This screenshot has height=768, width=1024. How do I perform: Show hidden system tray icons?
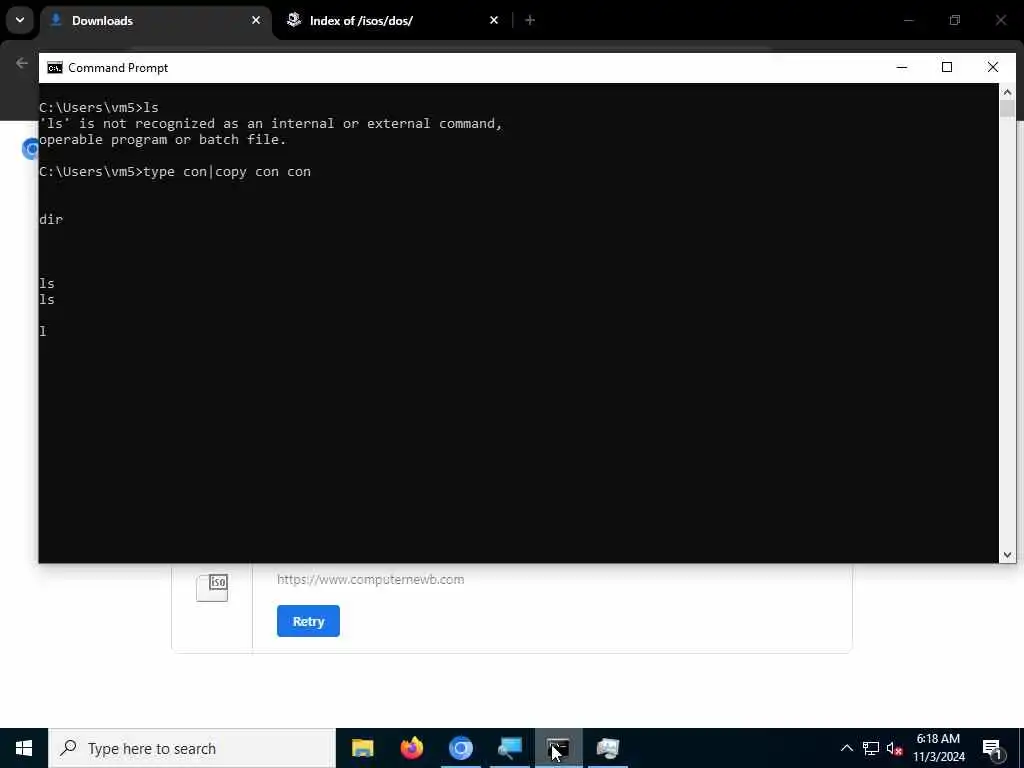click(846, 748)
